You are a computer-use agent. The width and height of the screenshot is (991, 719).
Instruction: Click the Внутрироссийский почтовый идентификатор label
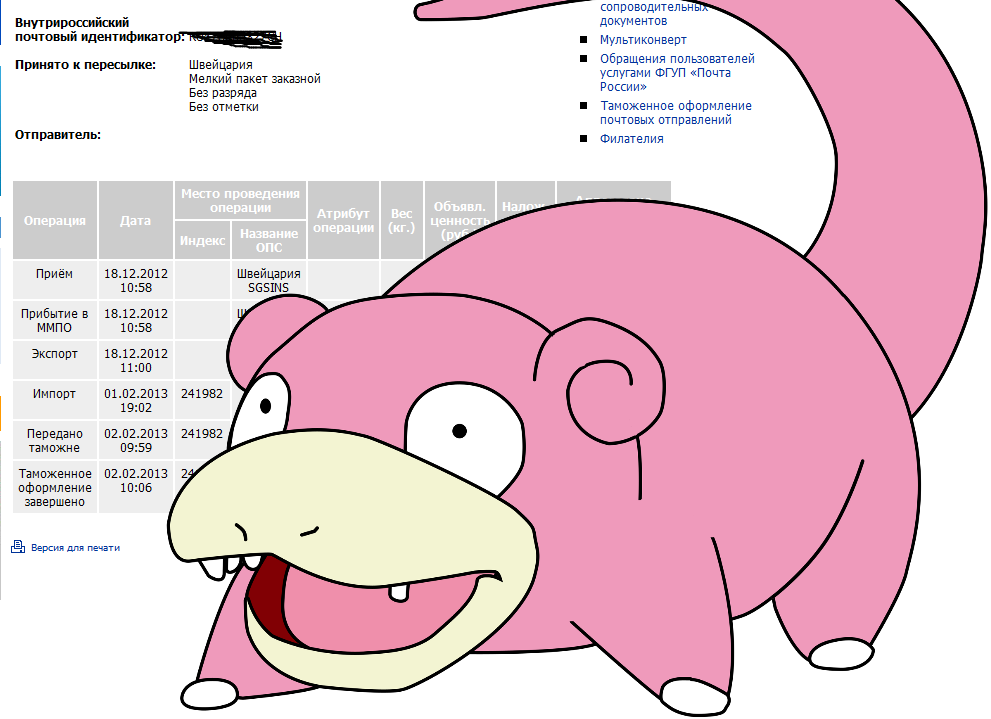(99, 30)
